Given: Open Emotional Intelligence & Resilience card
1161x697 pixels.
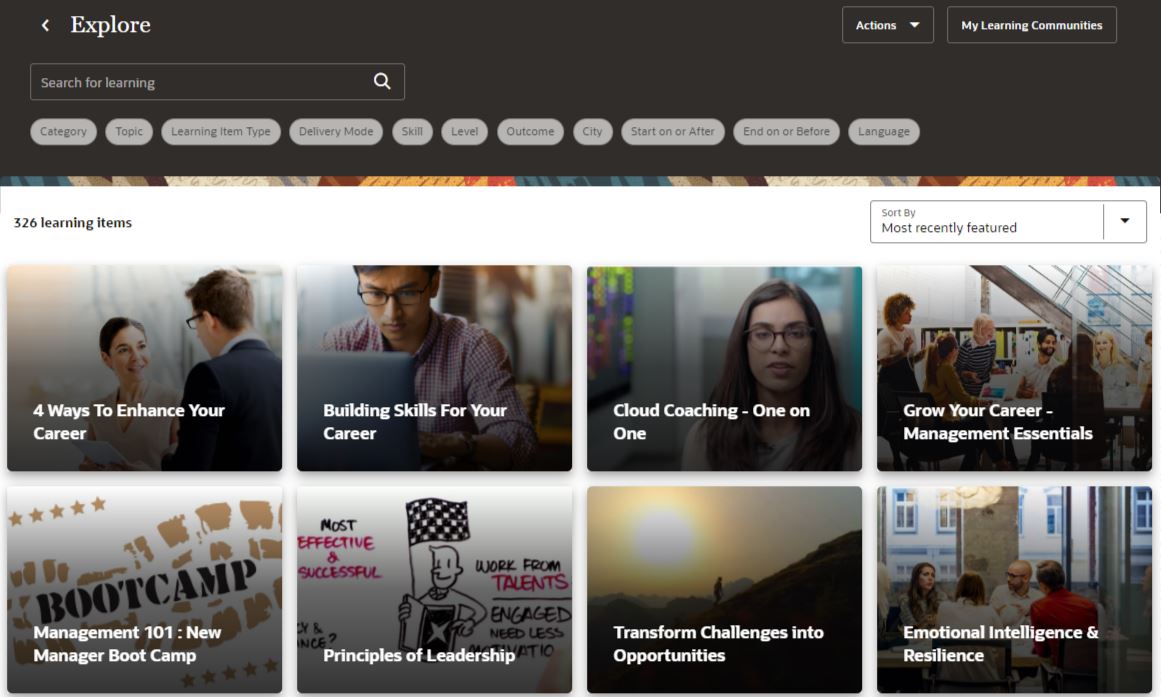Looking at the screenshot, I should tap(1014, 590).
